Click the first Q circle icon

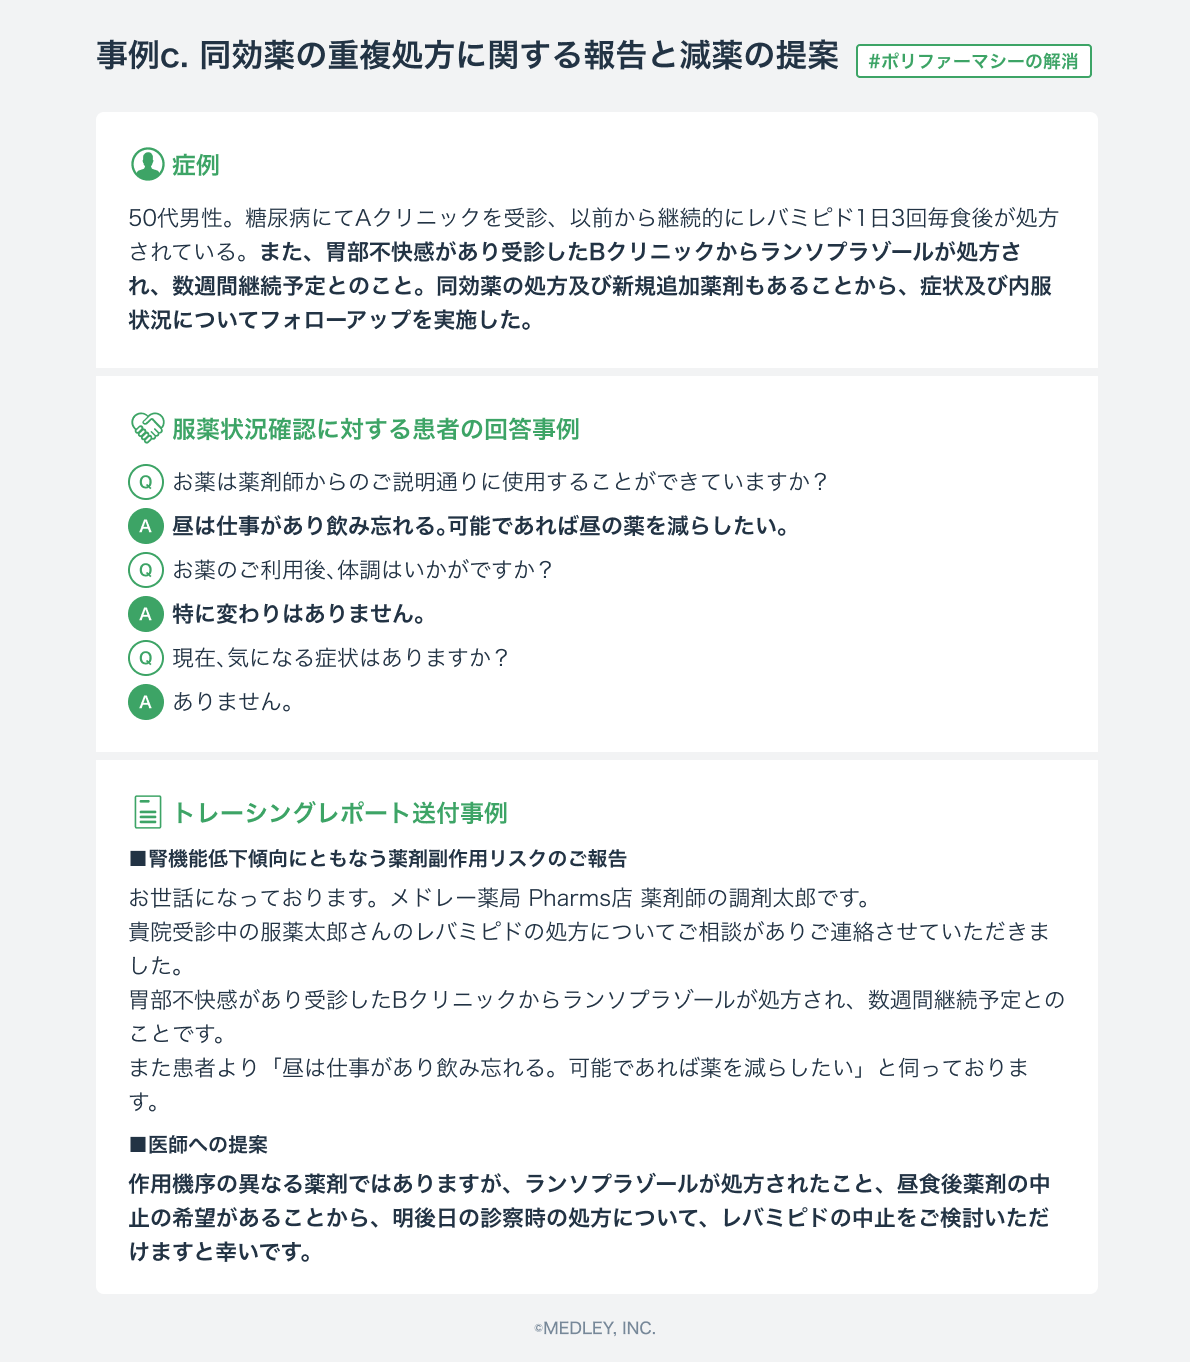click(146, 482)
